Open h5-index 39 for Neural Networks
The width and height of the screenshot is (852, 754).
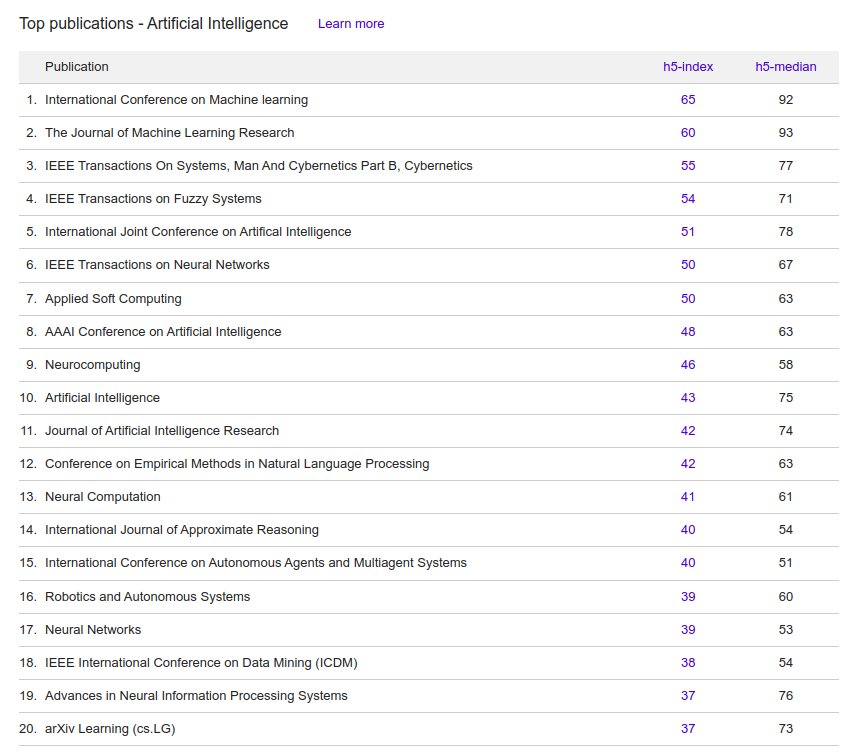point(688,630)
